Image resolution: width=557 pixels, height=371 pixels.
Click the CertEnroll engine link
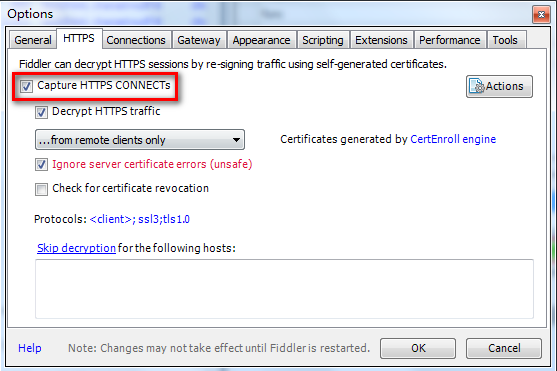(x=453, y=139)
